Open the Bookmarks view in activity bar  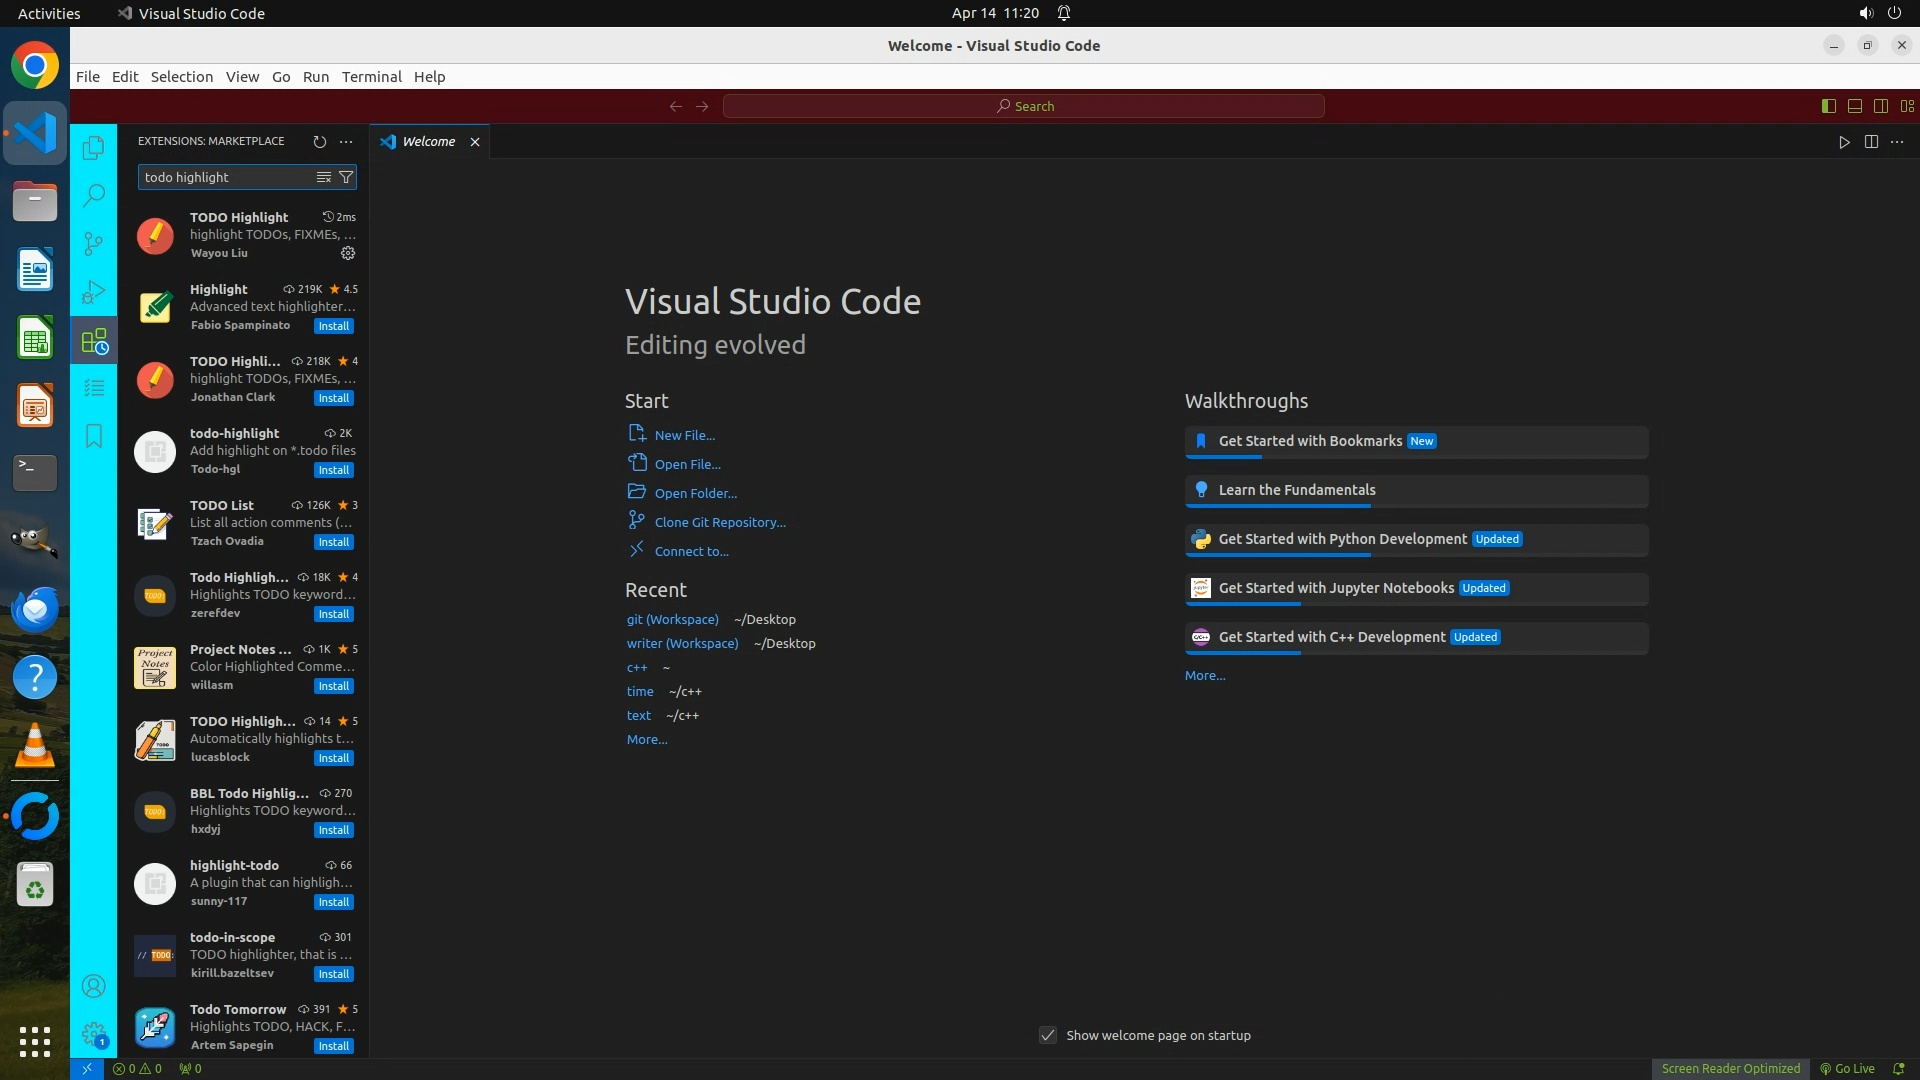tap(93, 436)
